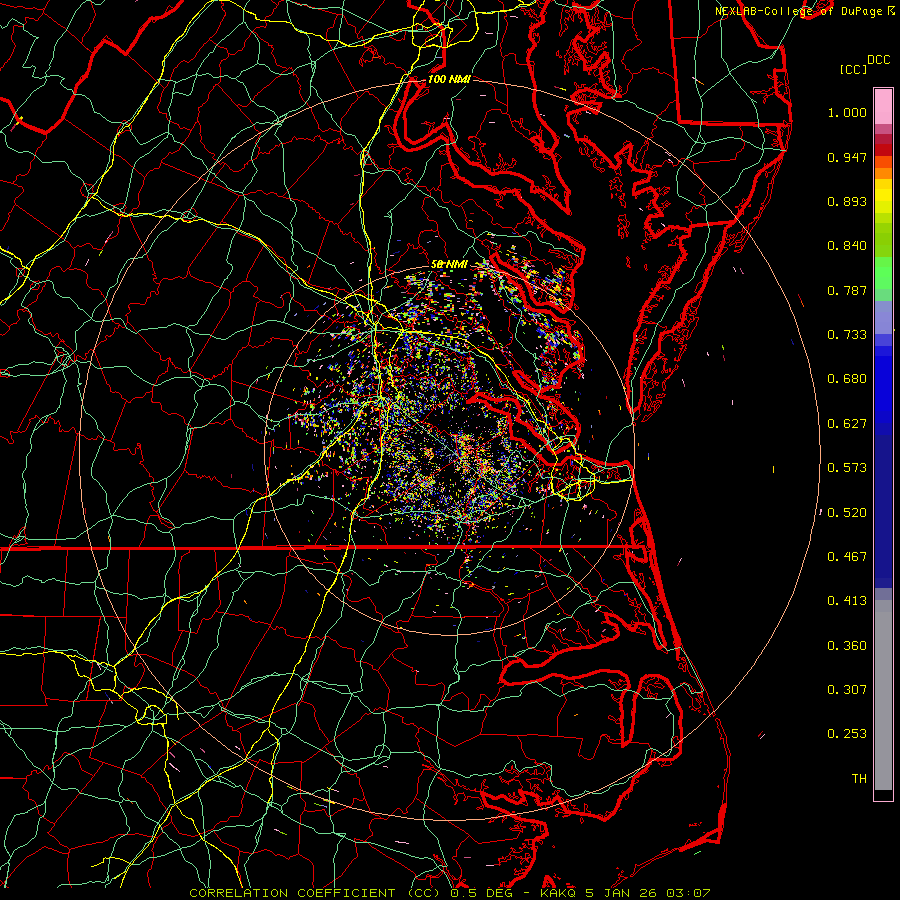Click the DCC label above the color scale
The width and height of the screenshot is (900, 900).
click(x=879, y=59)
